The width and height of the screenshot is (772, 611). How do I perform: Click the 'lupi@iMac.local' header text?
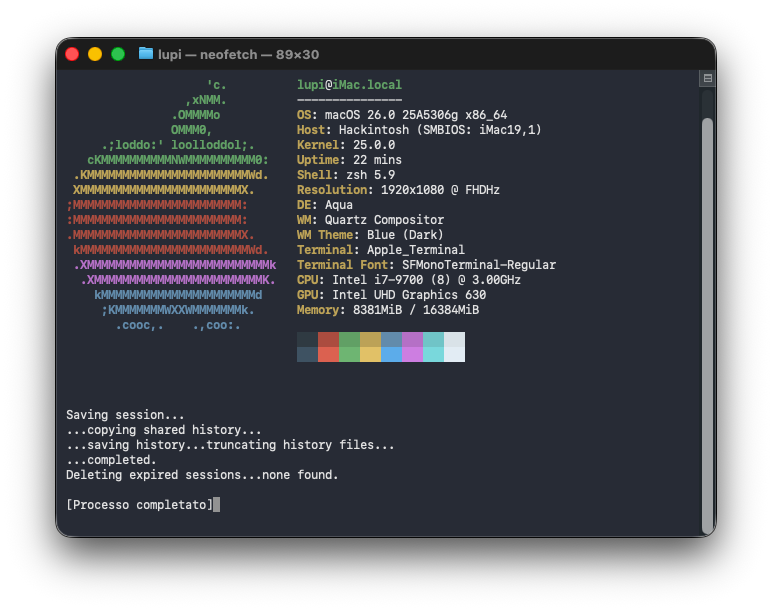click(x=350, y=85)
